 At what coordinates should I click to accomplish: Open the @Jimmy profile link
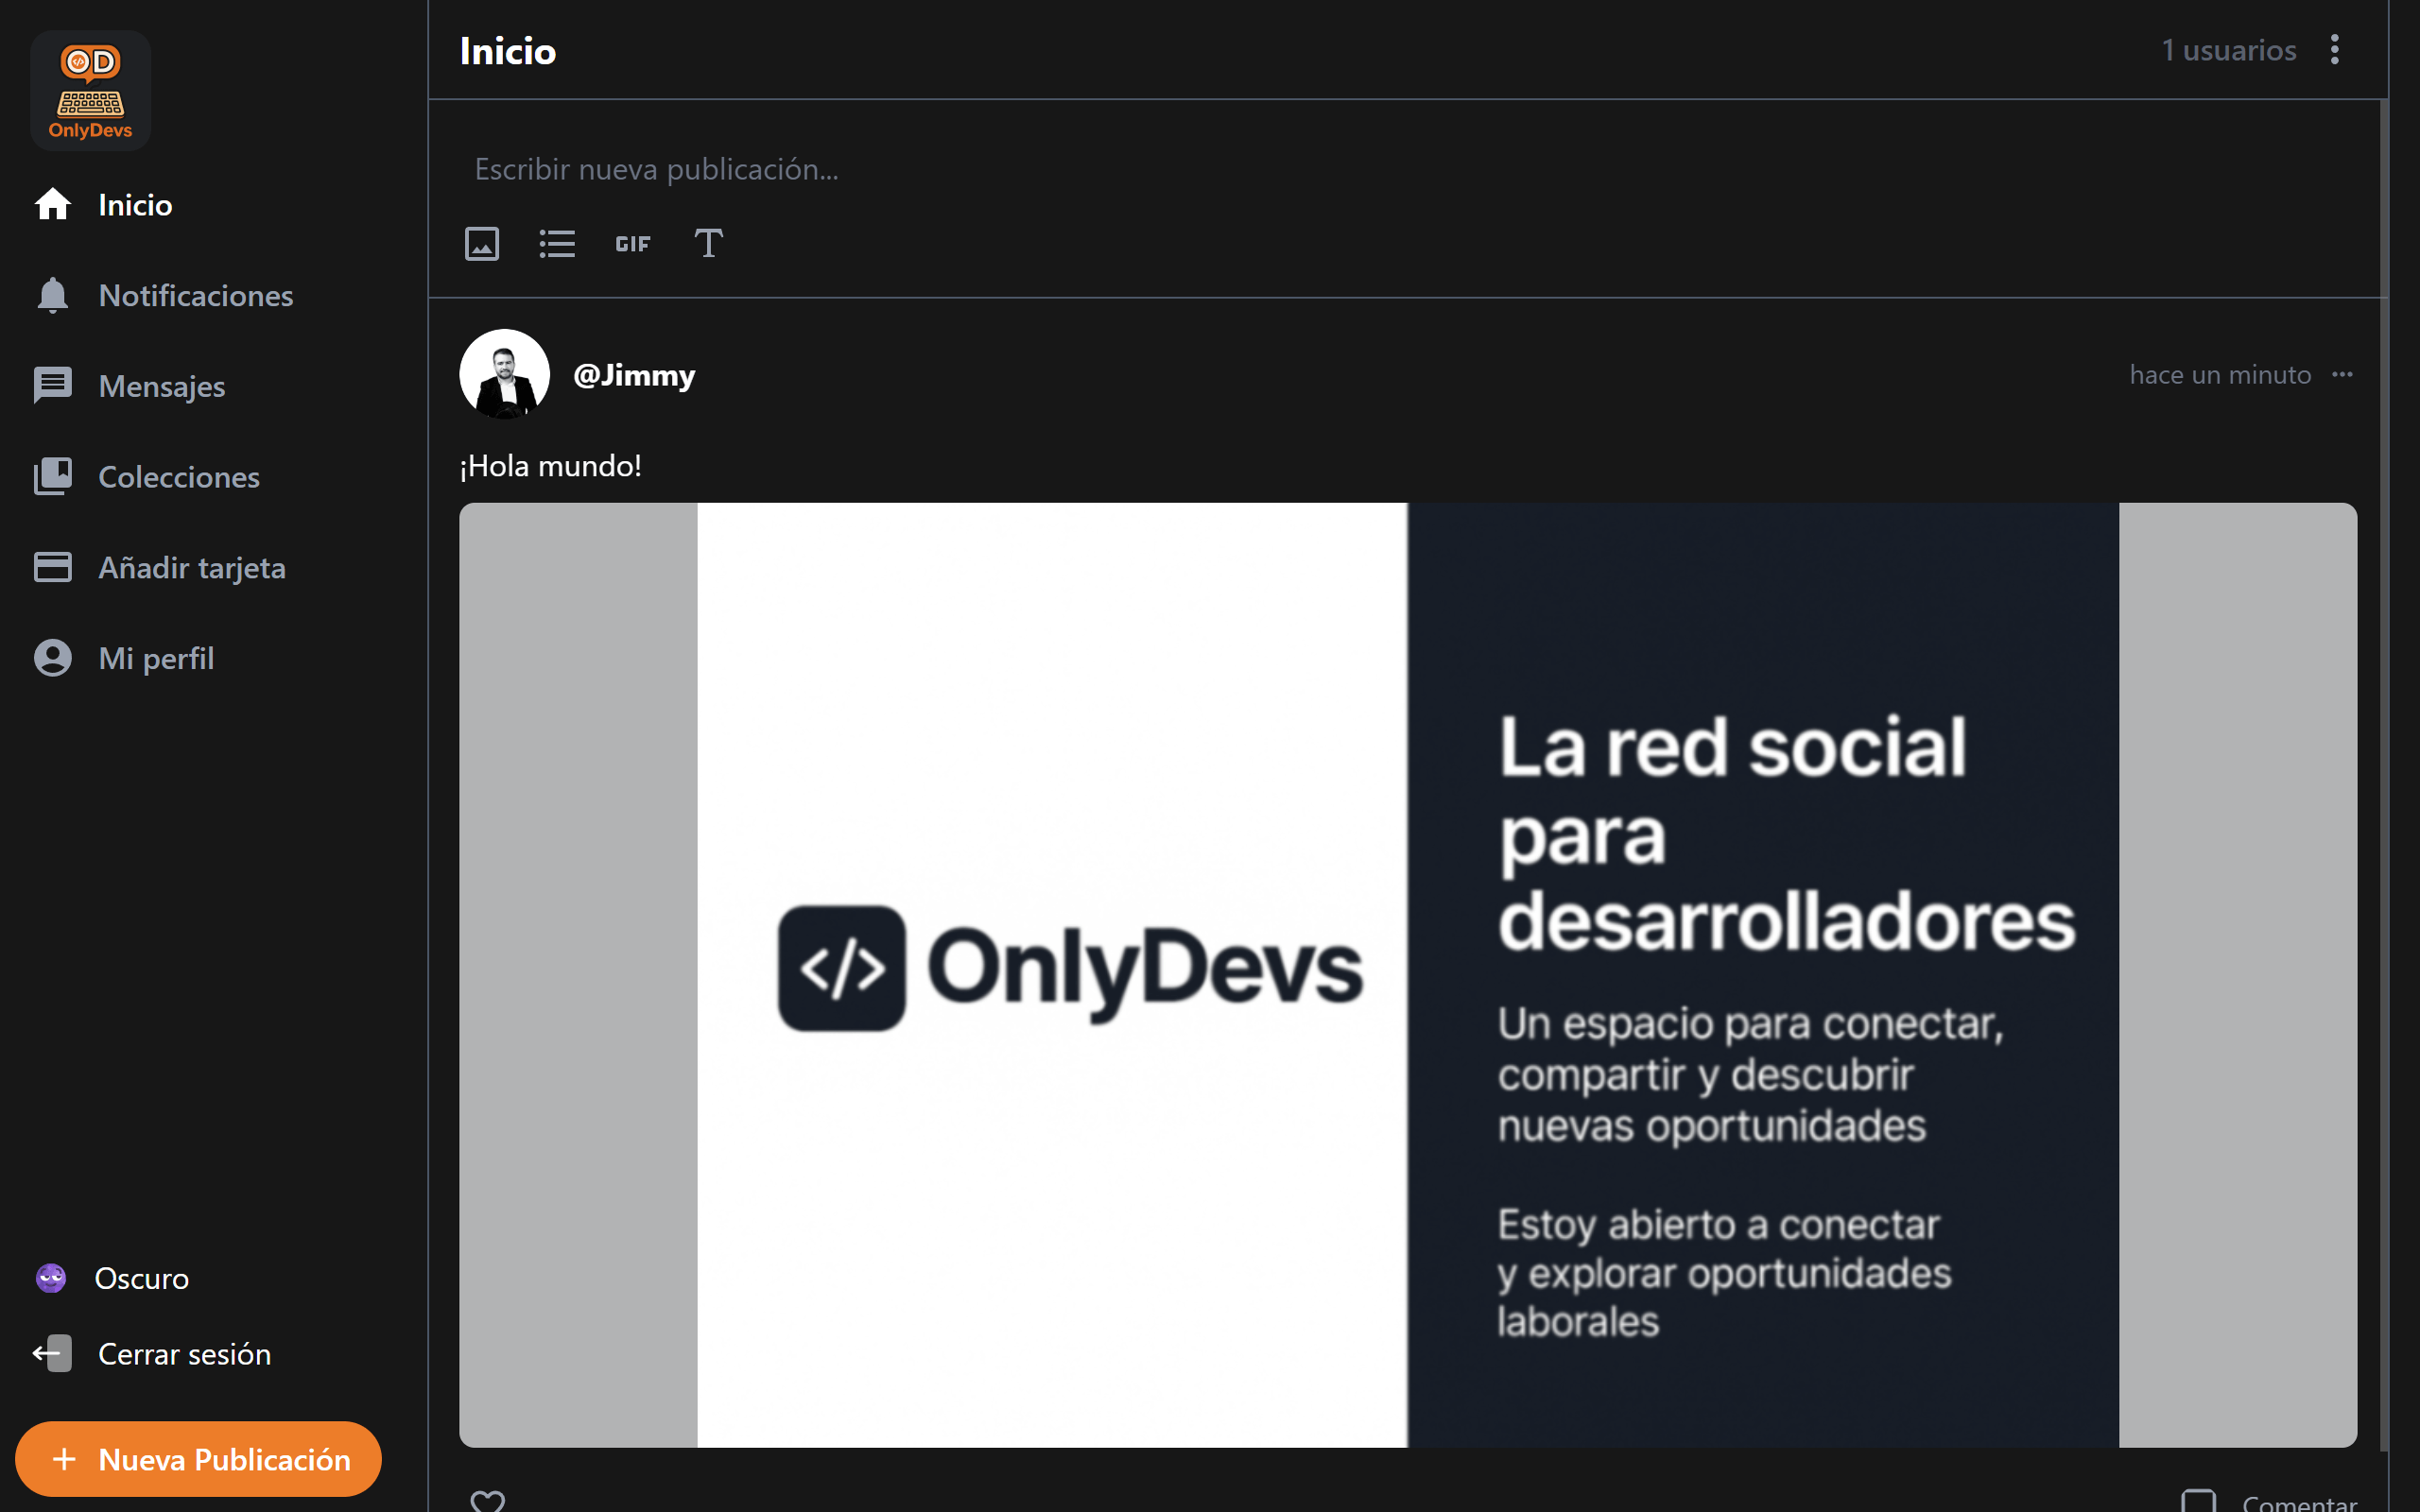click(x=634, y=375)
